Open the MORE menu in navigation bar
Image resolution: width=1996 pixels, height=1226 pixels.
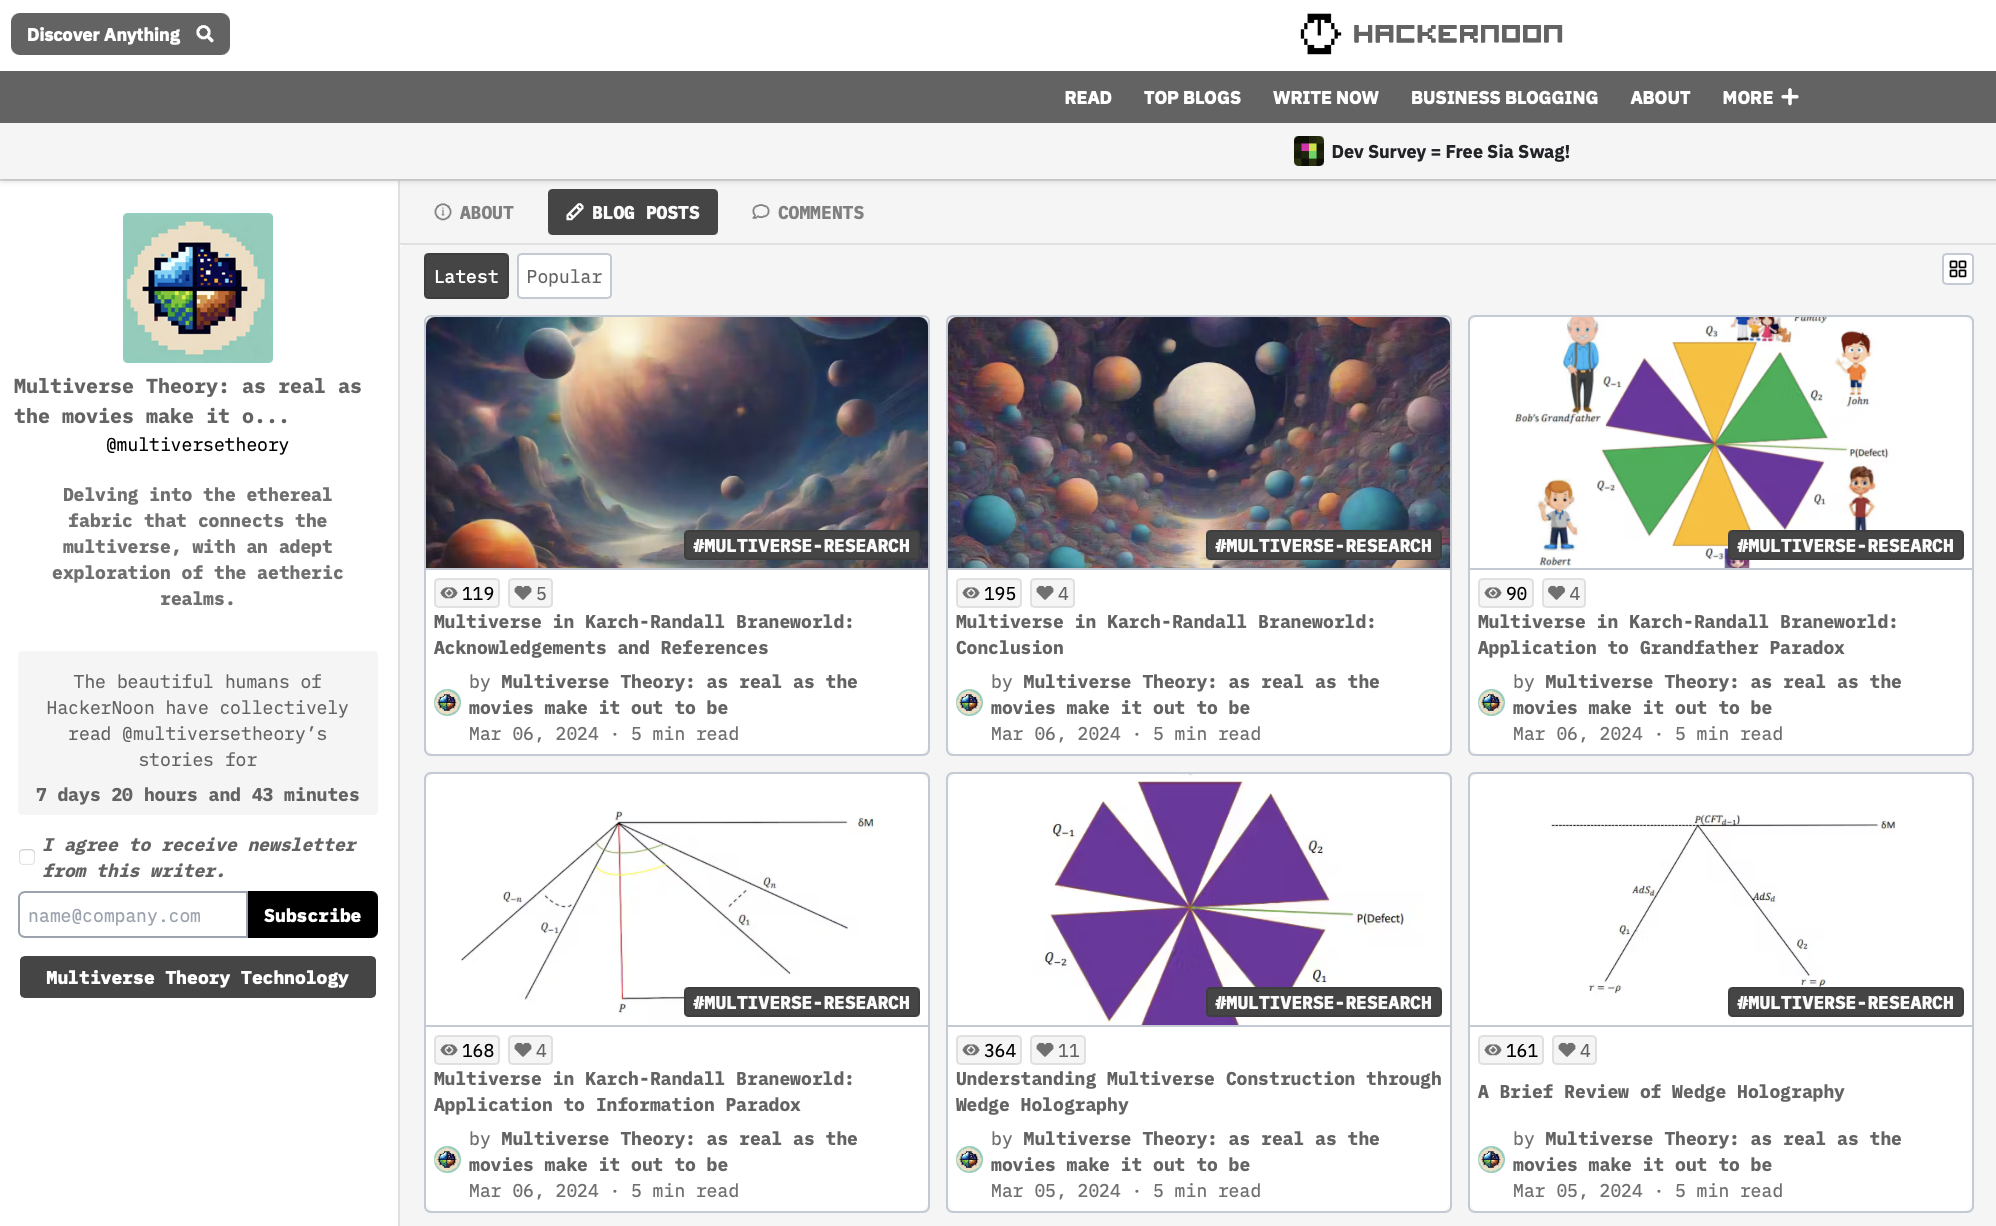point(1760,97)
